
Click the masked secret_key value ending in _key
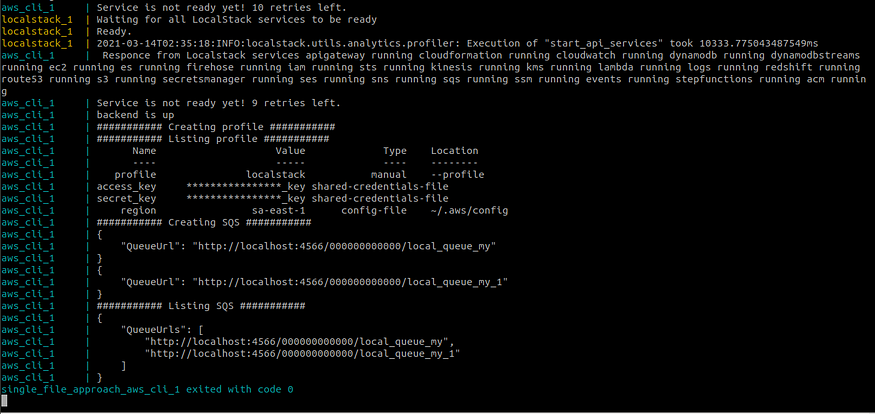point(246,199)
